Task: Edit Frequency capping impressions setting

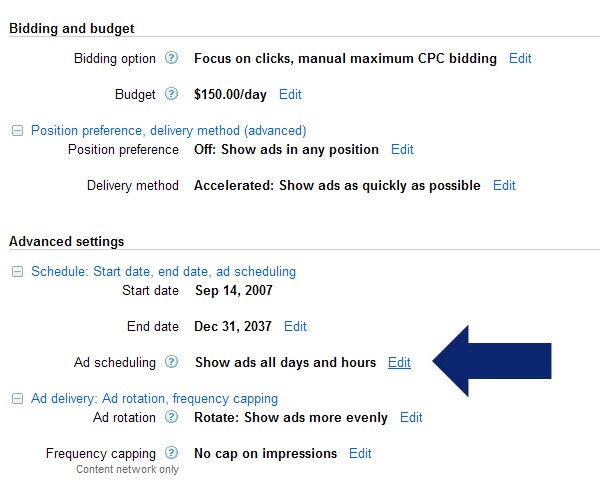Action: (x=360, y=453)
